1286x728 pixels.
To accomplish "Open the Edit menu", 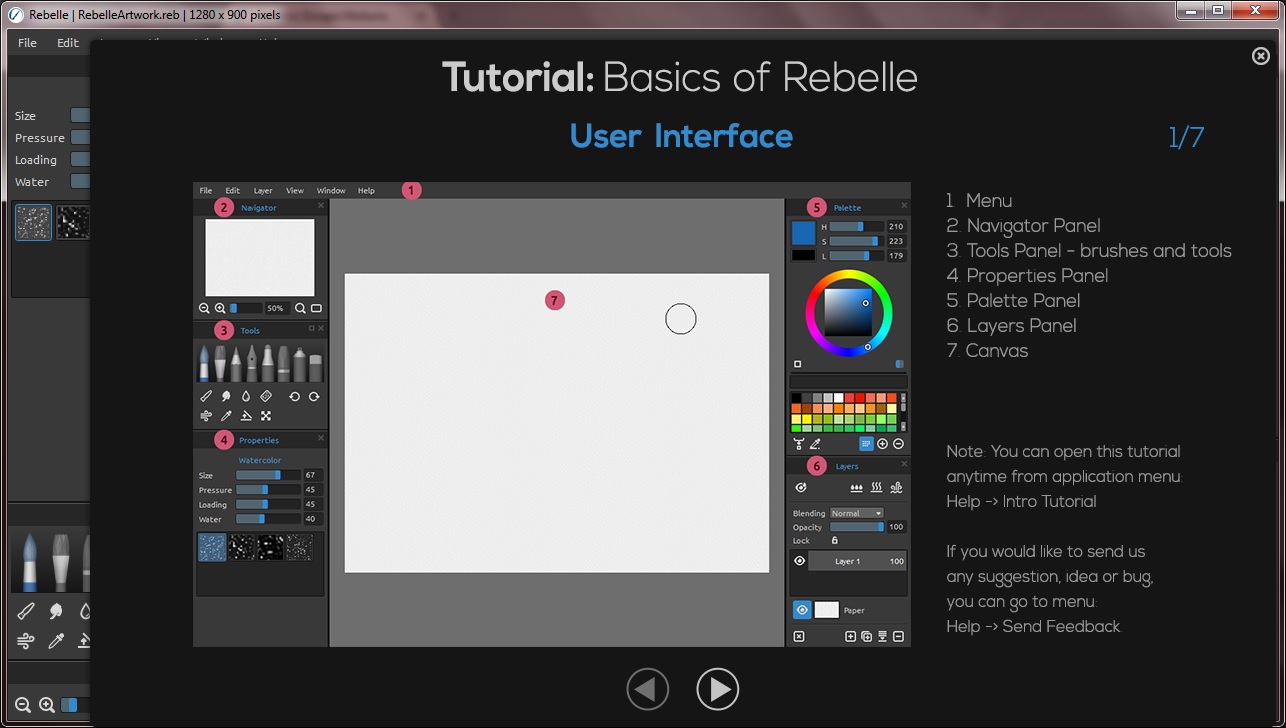I will tap(68, 43).
